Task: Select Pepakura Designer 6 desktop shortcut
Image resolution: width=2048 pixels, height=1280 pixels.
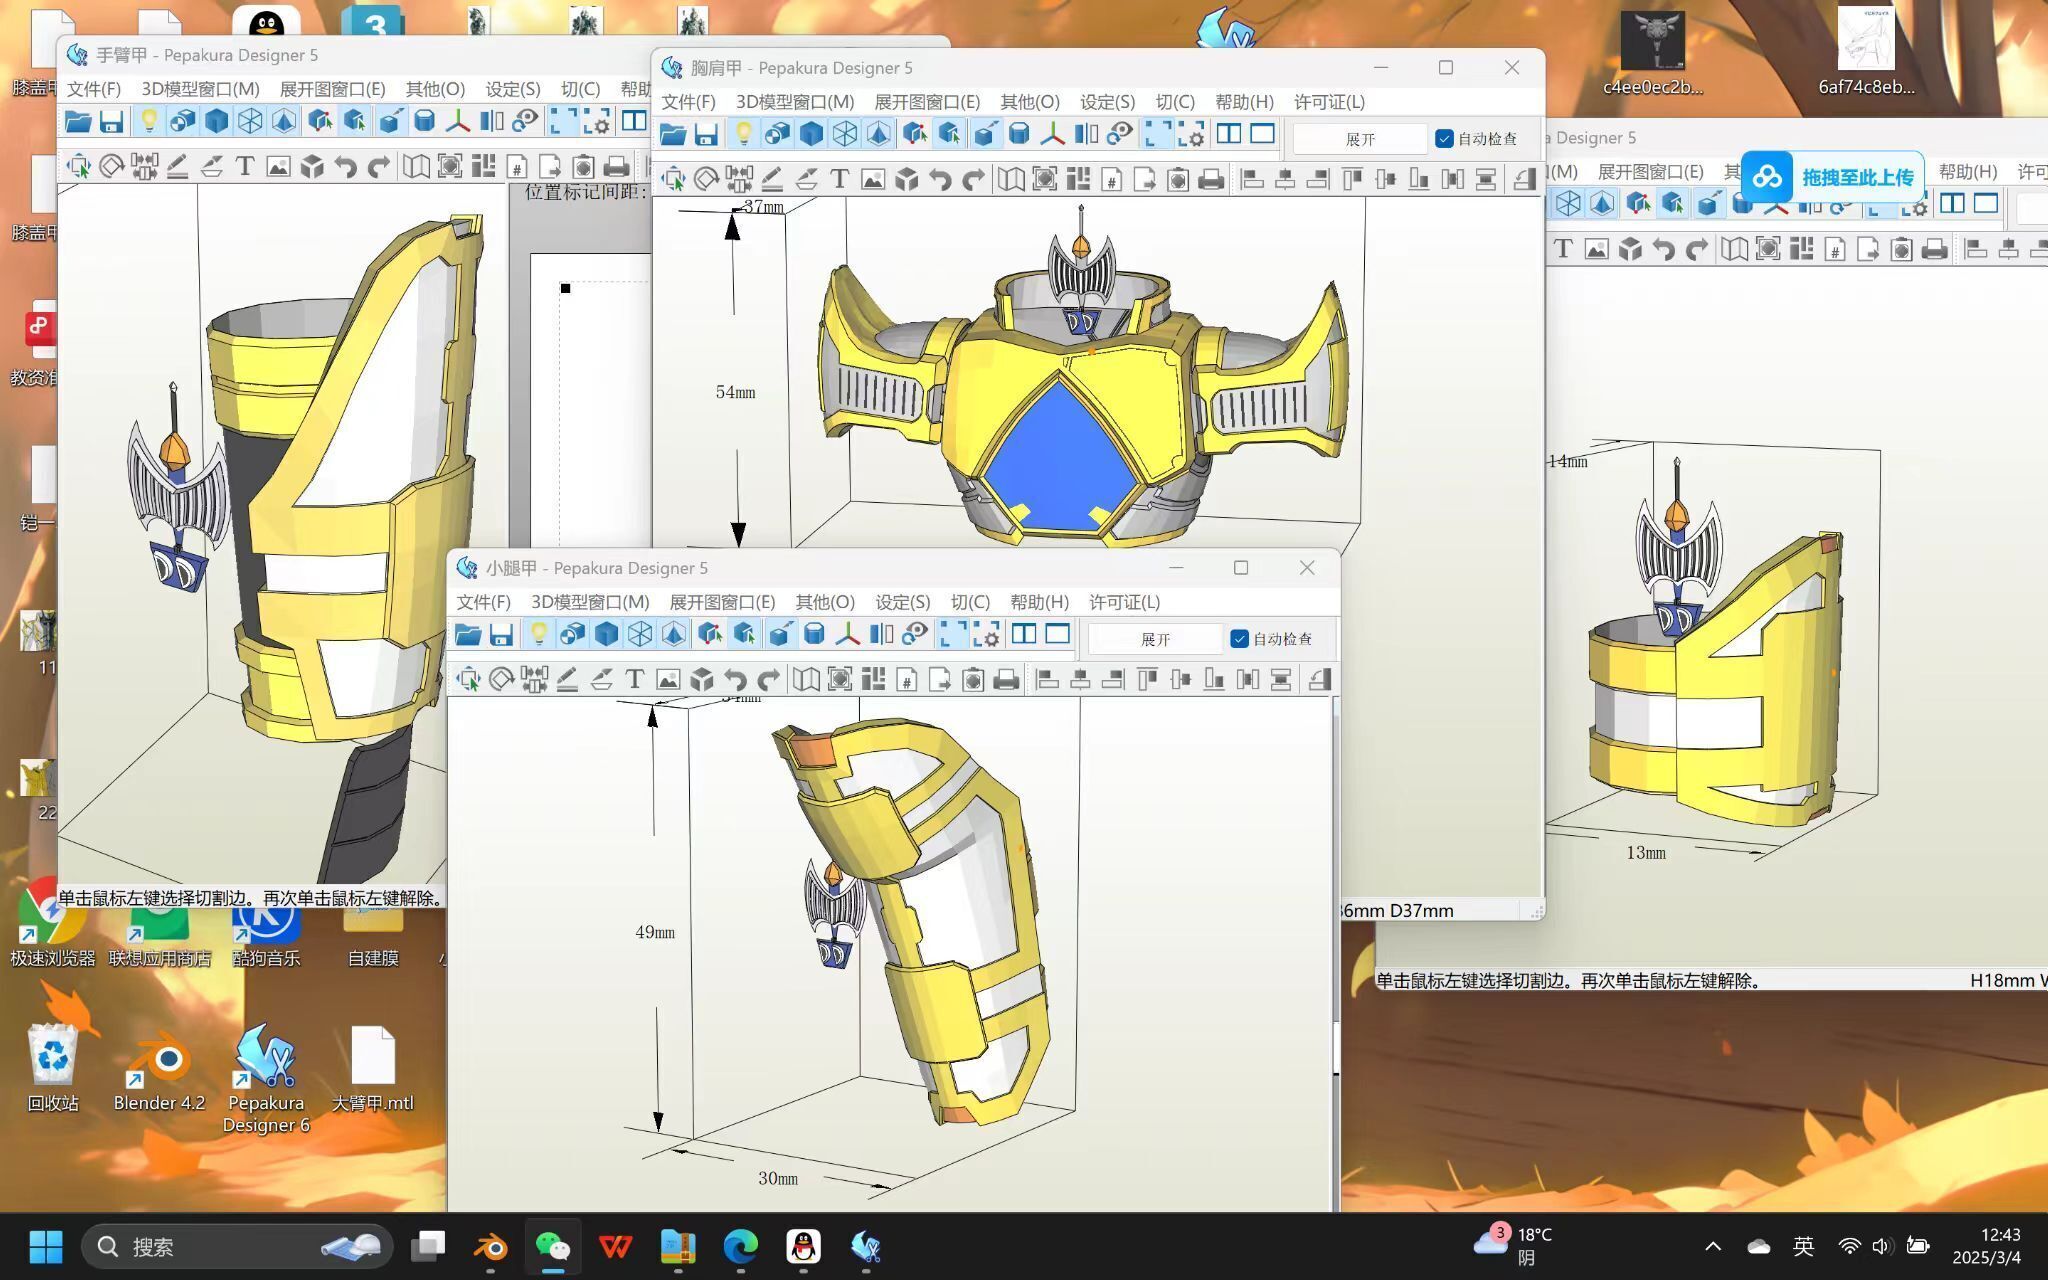Action: point(266,1078)
